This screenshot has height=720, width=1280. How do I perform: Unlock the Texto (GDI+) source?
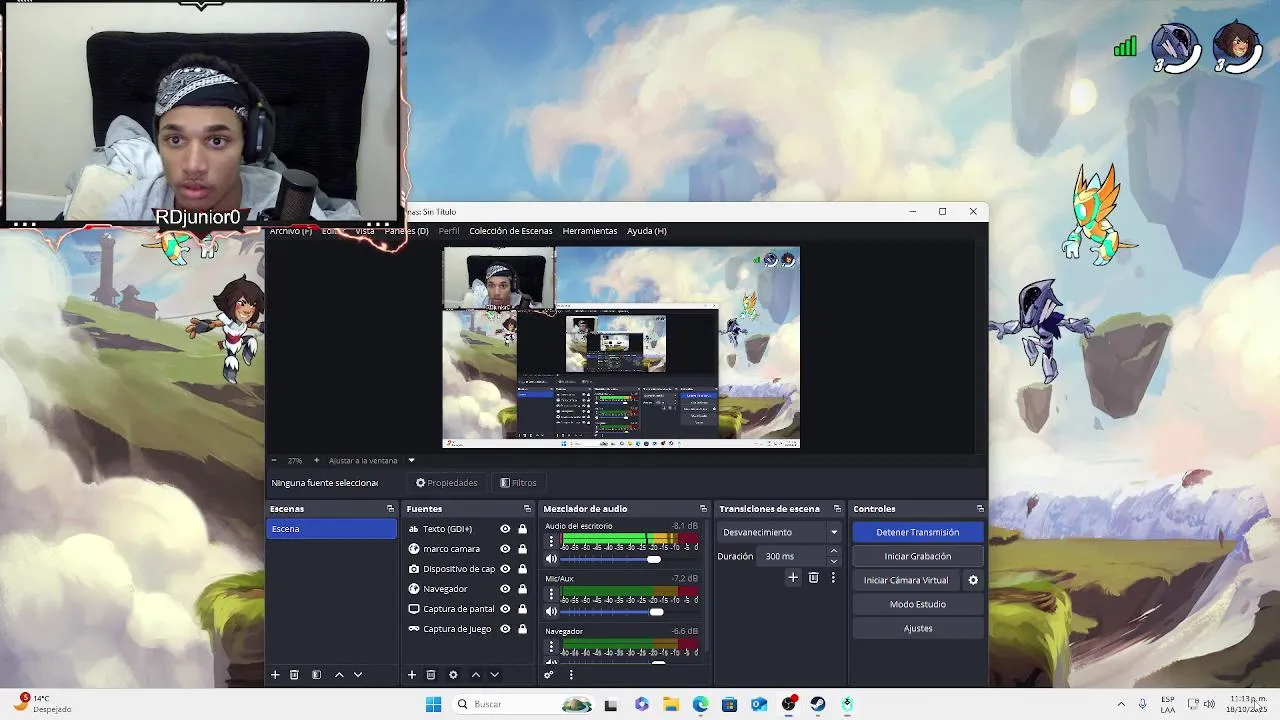point(522,529)
